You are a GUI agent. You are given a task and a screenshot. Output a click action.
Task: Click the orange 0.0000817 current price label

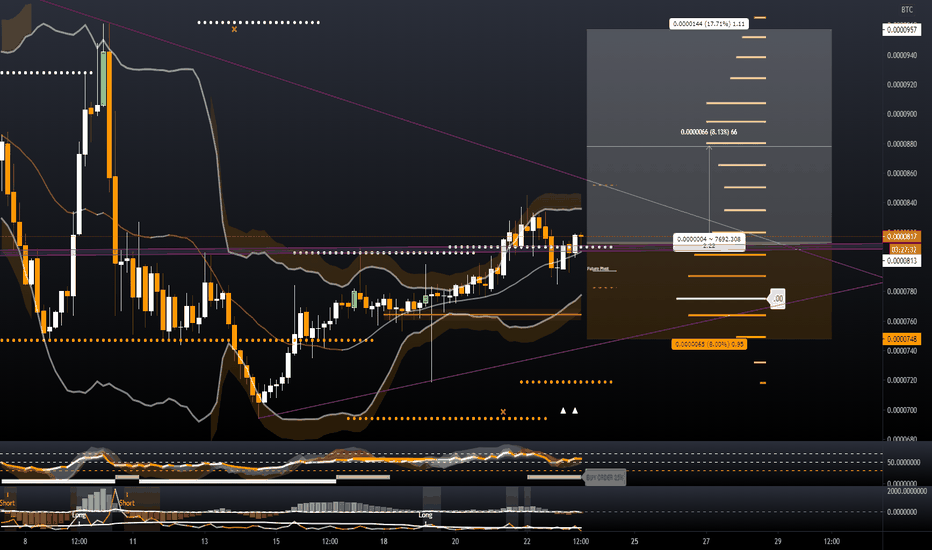pyautogui.click(x=902, y=237)
